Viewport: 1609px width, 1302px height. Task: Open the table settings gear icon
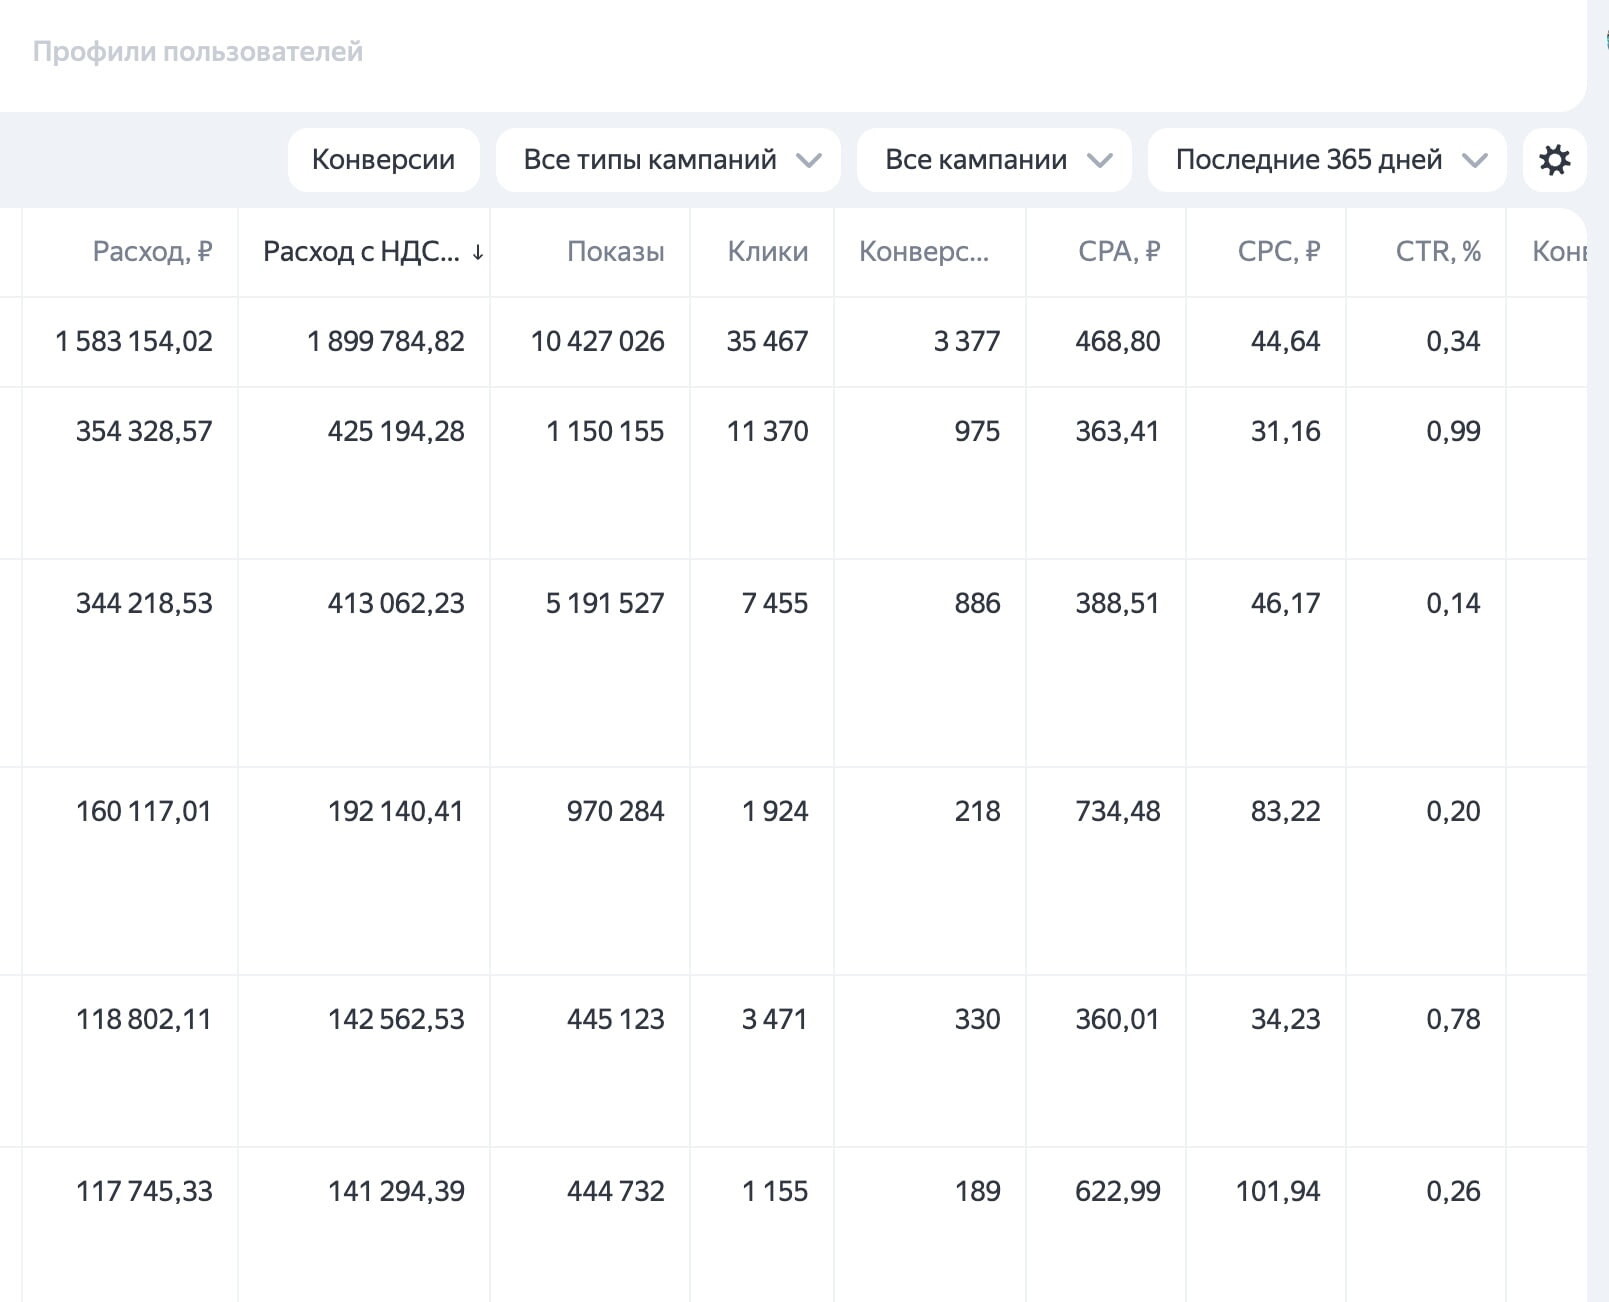(x=1554, y=160)
